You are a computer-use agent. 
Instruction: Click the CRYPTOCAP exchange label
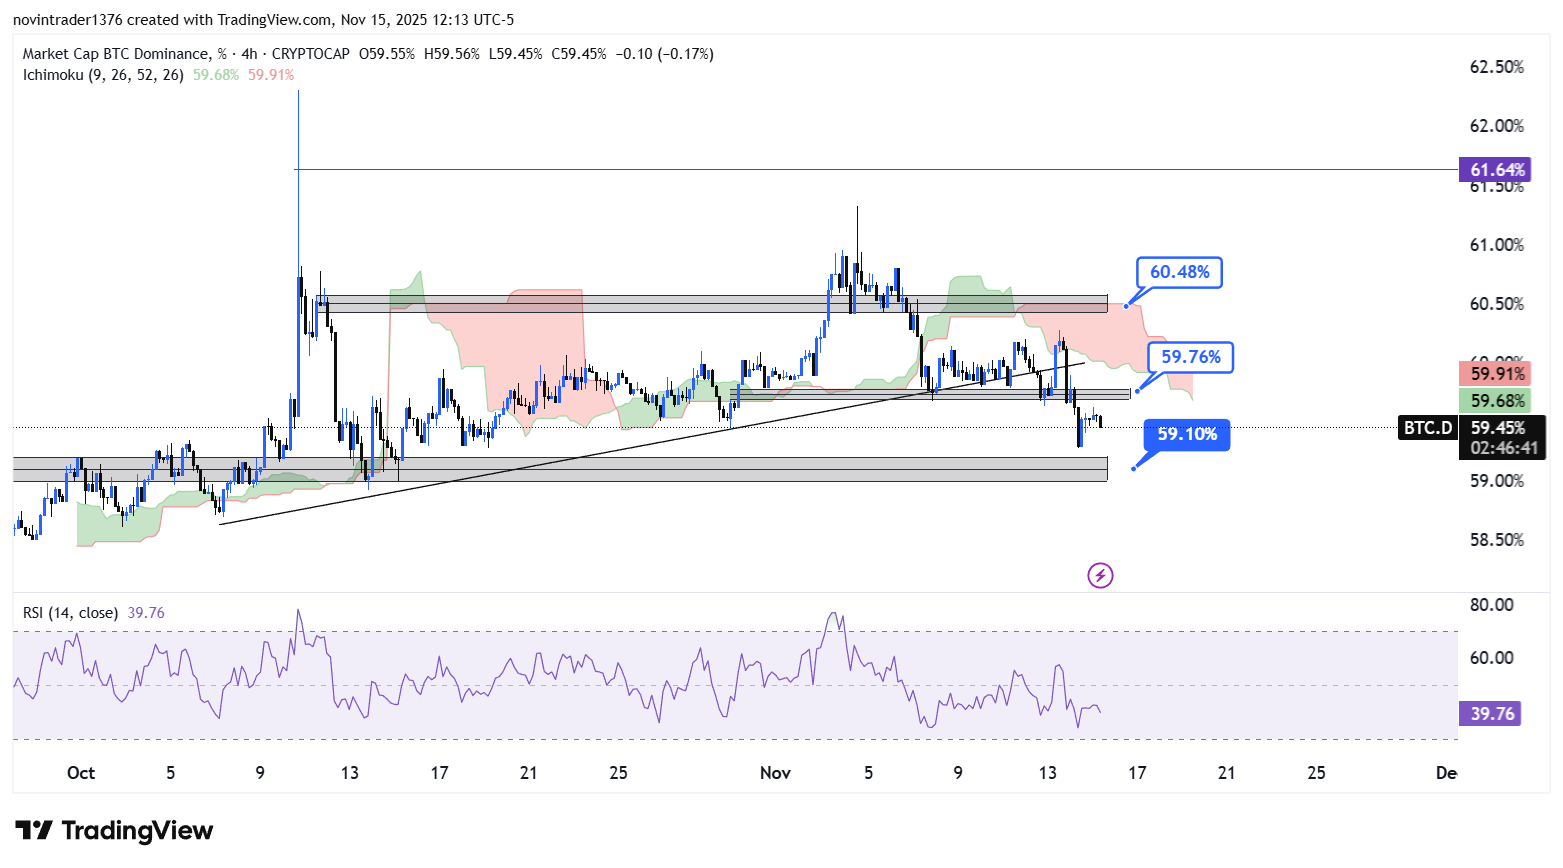[x=310, y=54]
